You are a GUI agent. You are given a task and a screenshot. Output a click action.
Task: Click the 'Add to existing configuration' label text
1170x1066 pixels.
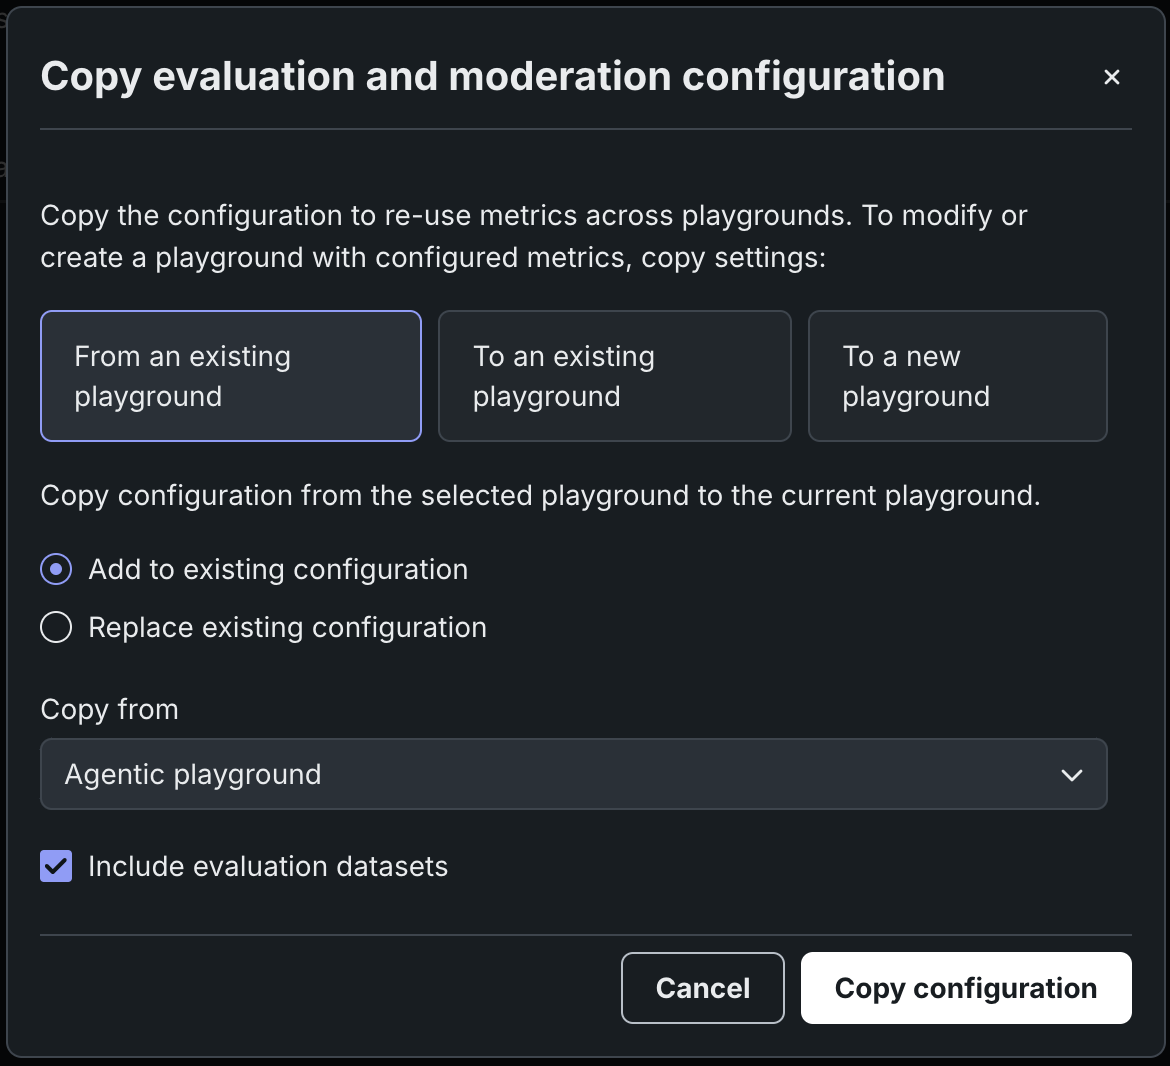click(278, 570)
